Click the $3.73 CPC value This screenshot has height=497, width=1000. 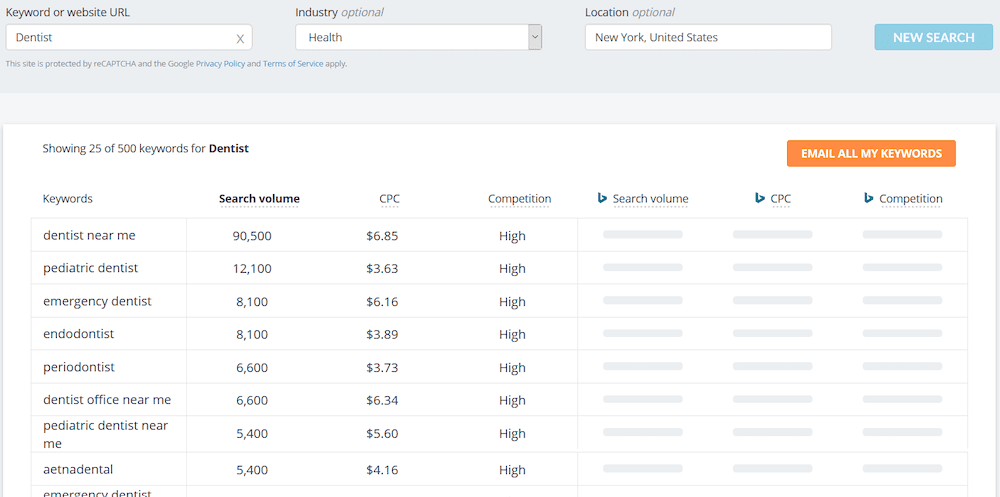382,368
